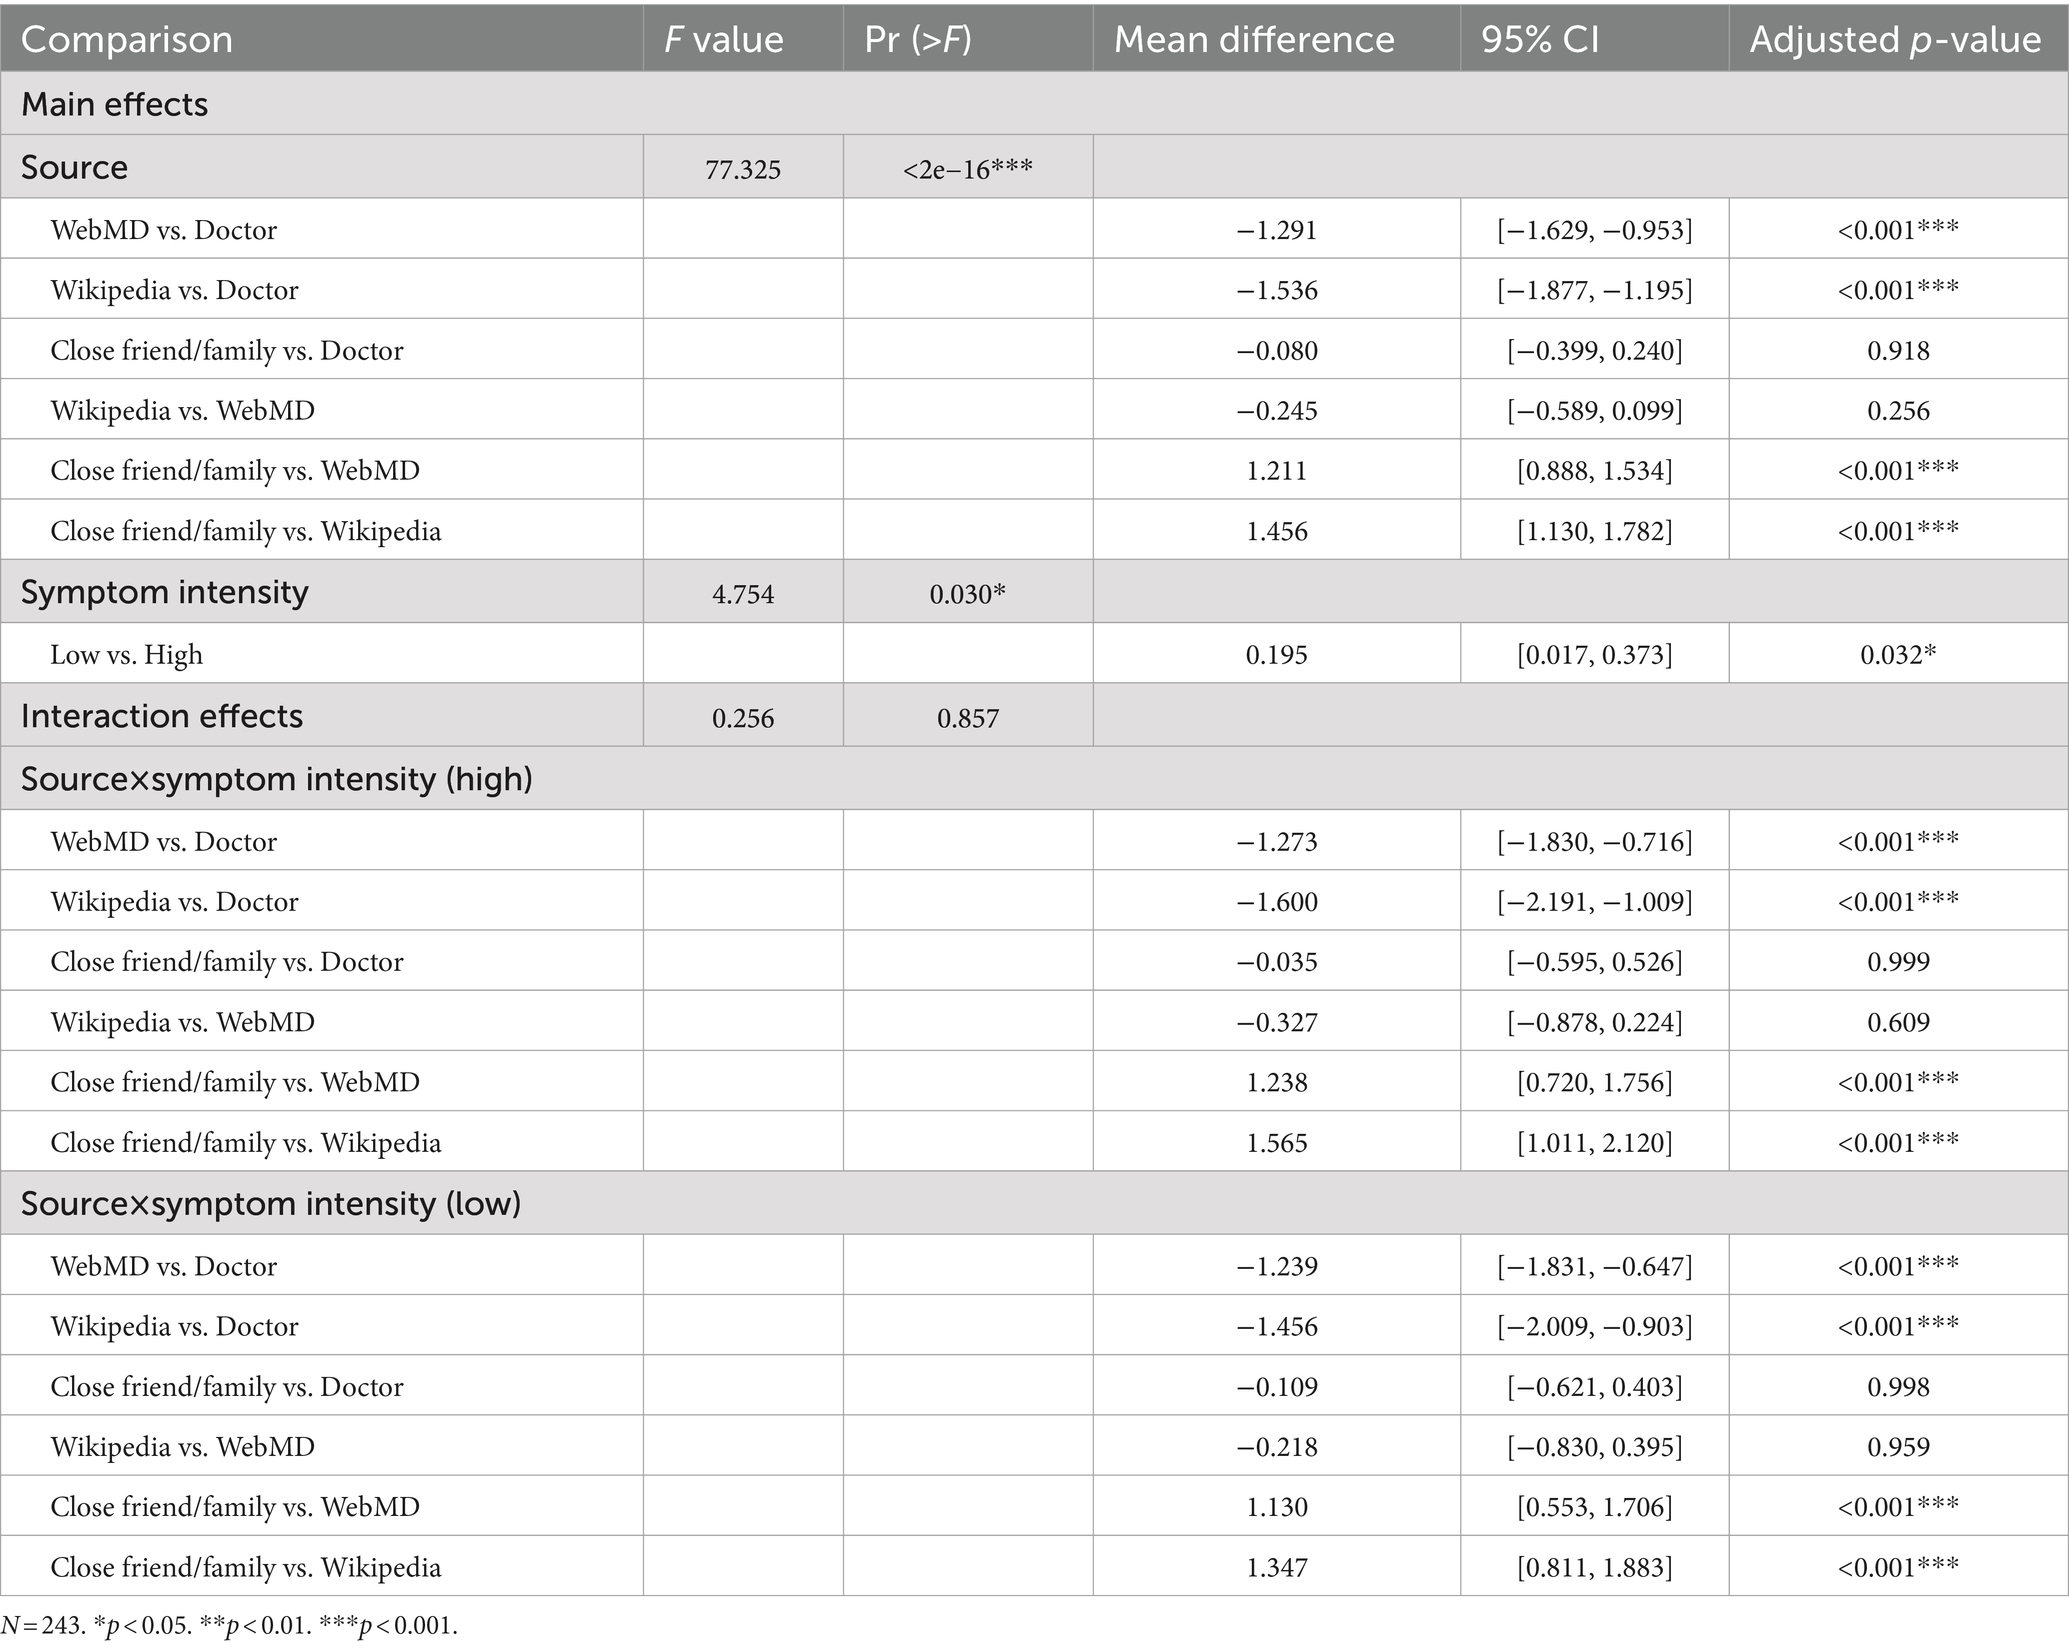Select the mean difference 1.347

coord(1277,1567)
